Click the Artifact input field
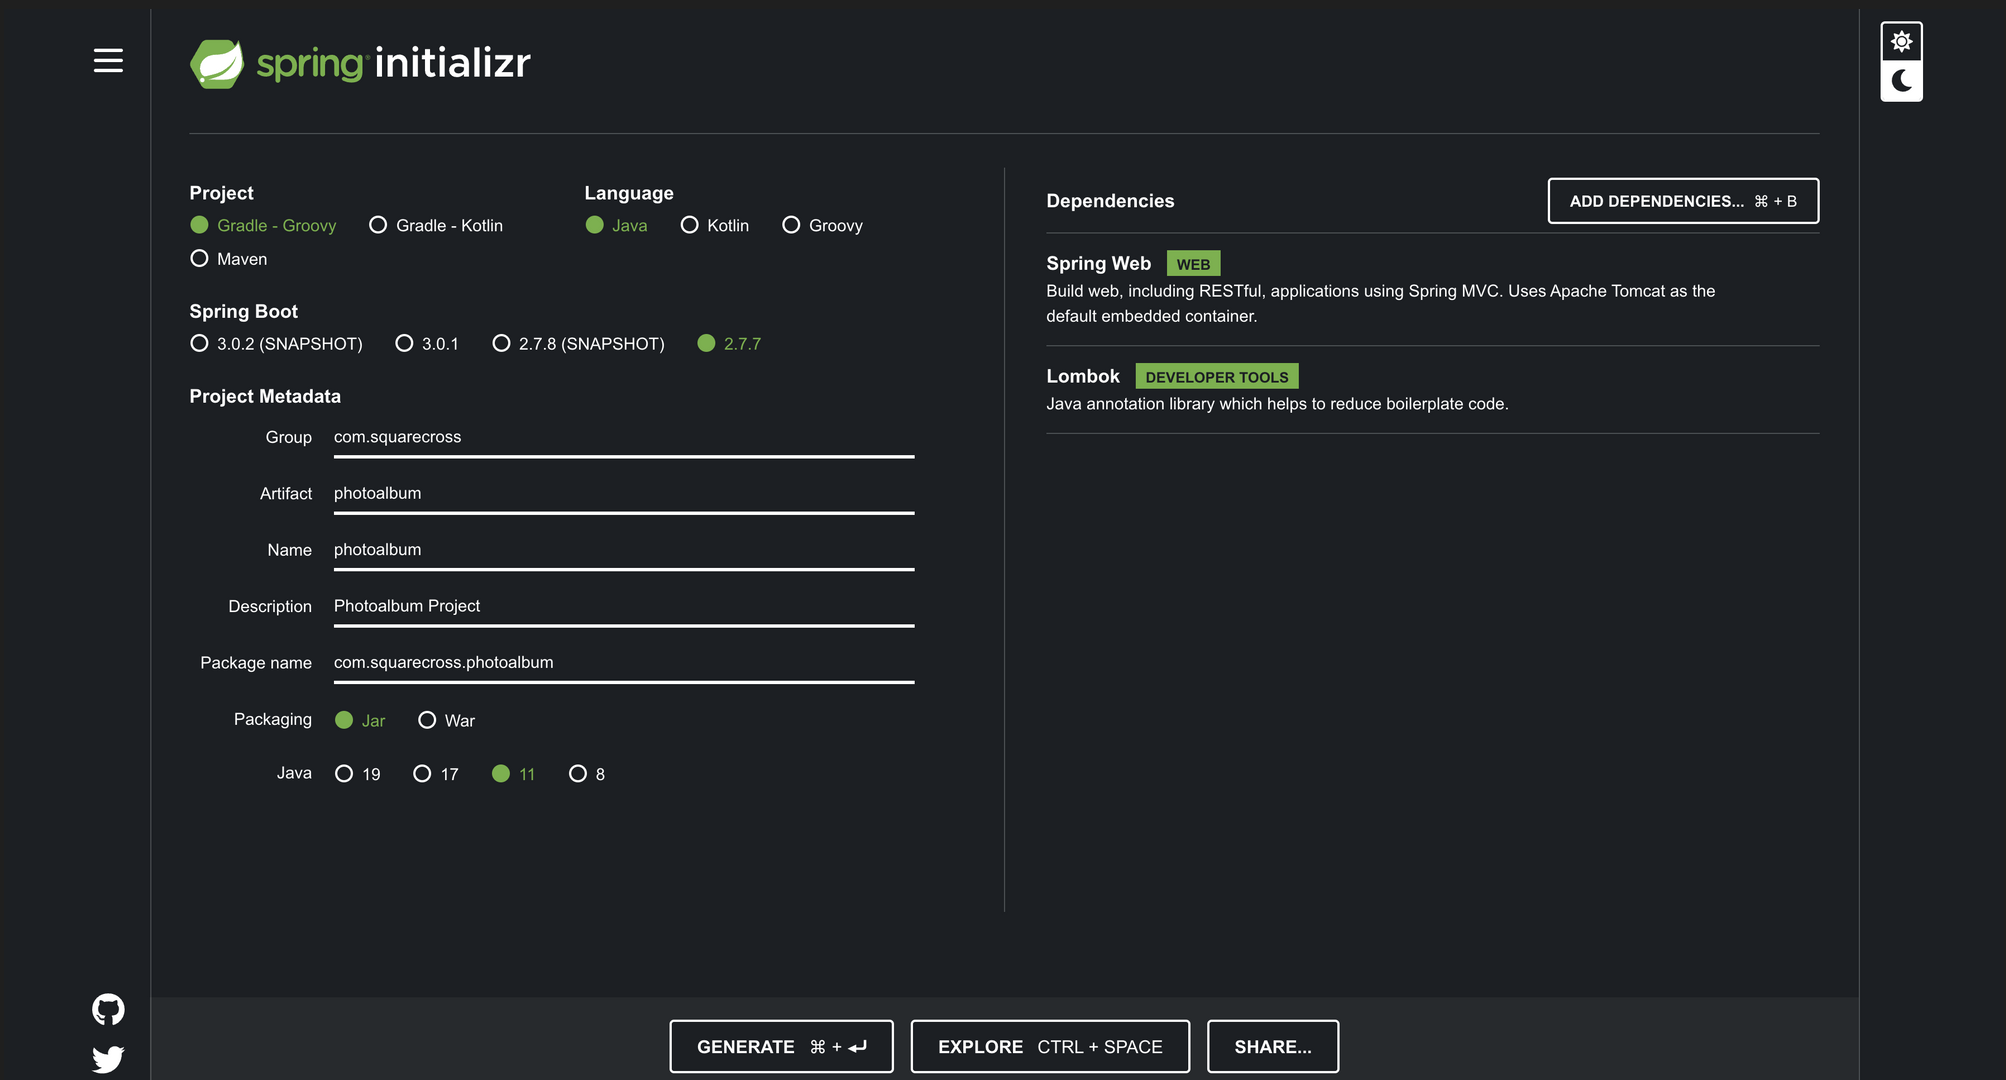Image resolution: width=2006 pixels, height=1080 pixels. pyautogui.click(x=624, y=494)
